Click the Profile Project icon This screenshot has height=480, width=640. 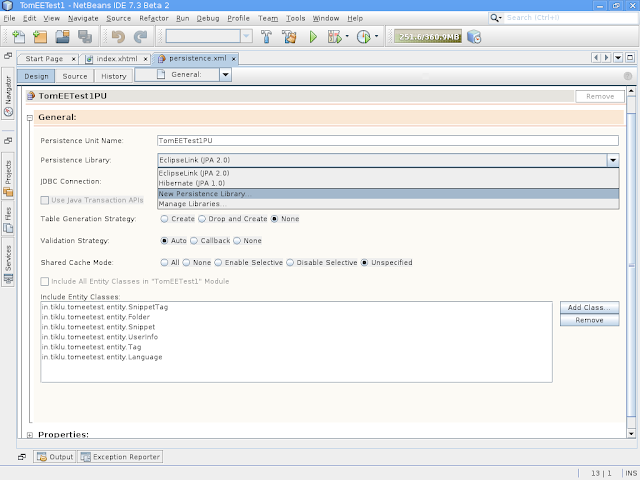tap(363, 37)
